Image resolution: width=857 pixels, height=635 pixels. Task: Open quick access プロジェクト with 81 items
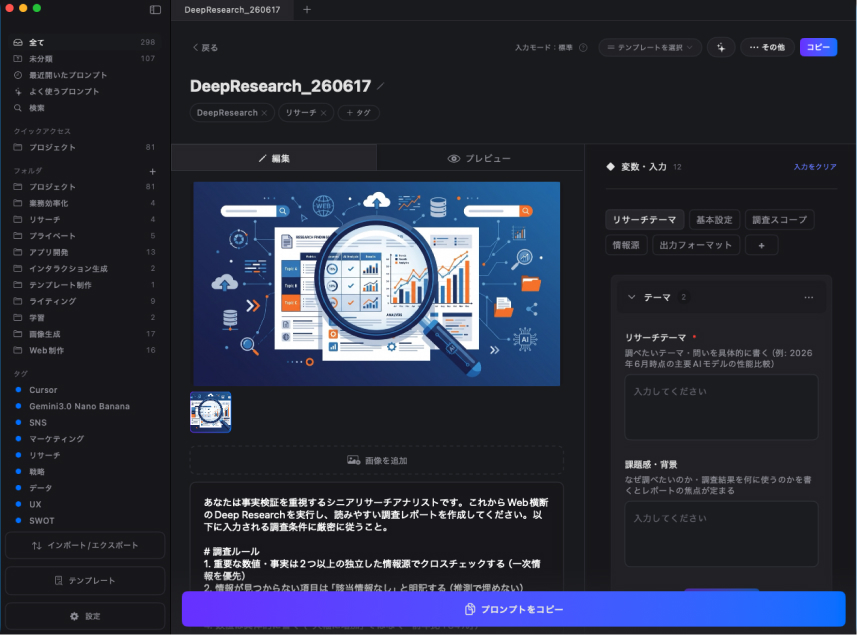pos(85,147)
